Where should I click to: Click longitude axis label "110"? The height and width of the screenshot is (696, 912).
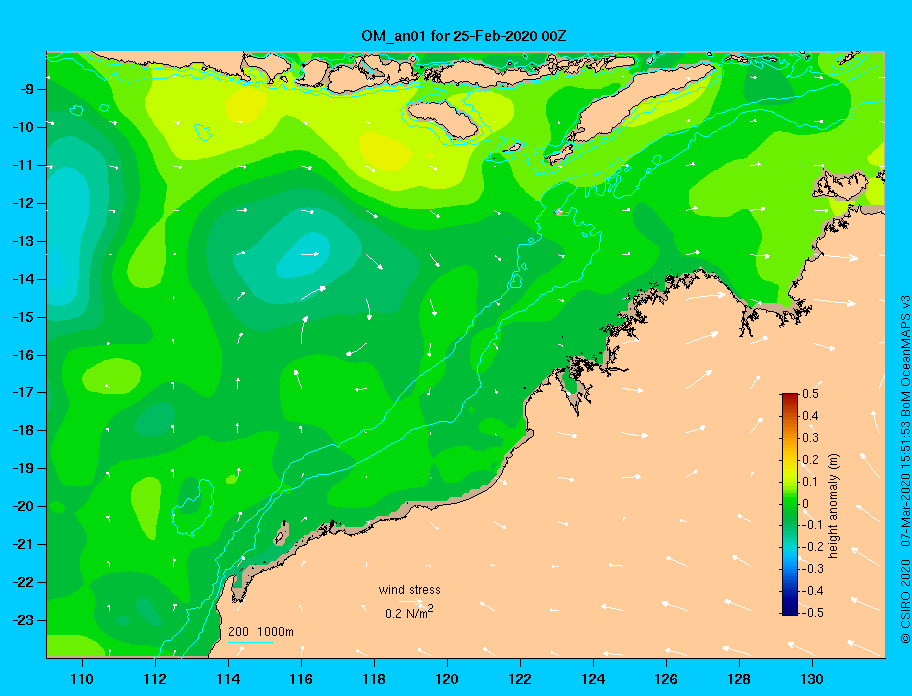(82, 679)
